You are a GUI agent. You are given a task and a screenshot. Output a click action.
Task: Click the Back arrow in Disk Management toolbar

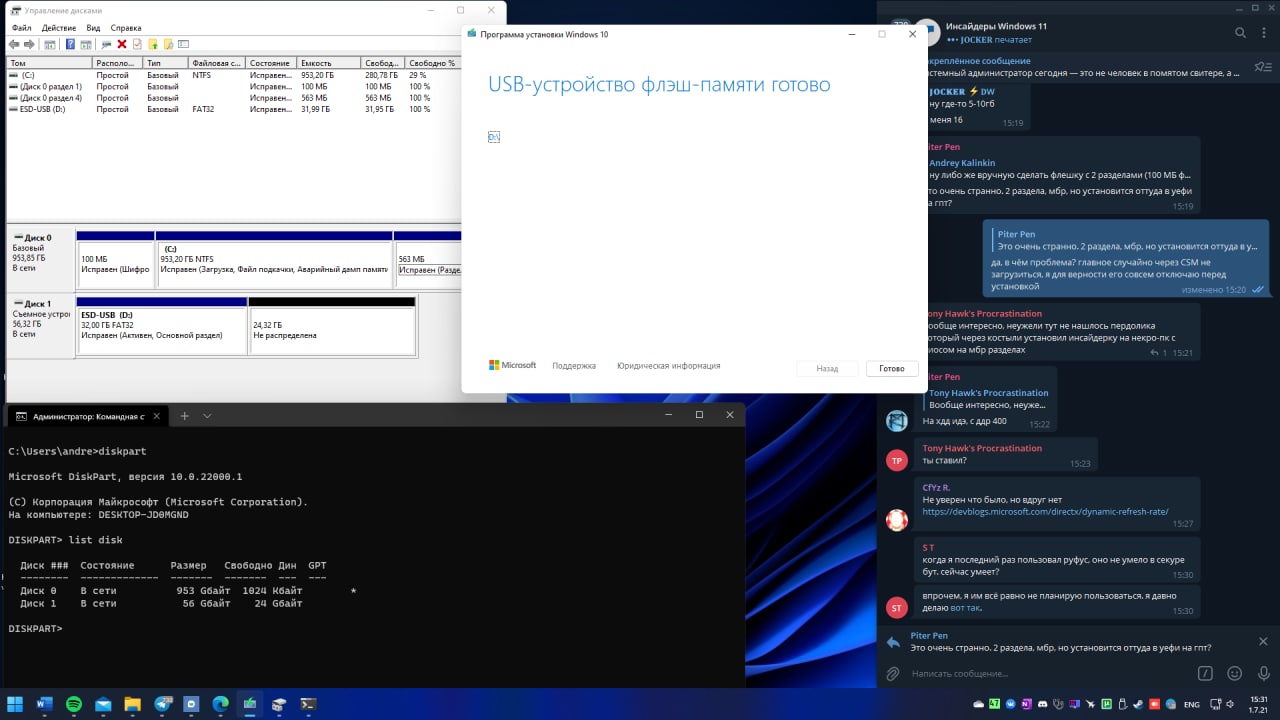14,44
